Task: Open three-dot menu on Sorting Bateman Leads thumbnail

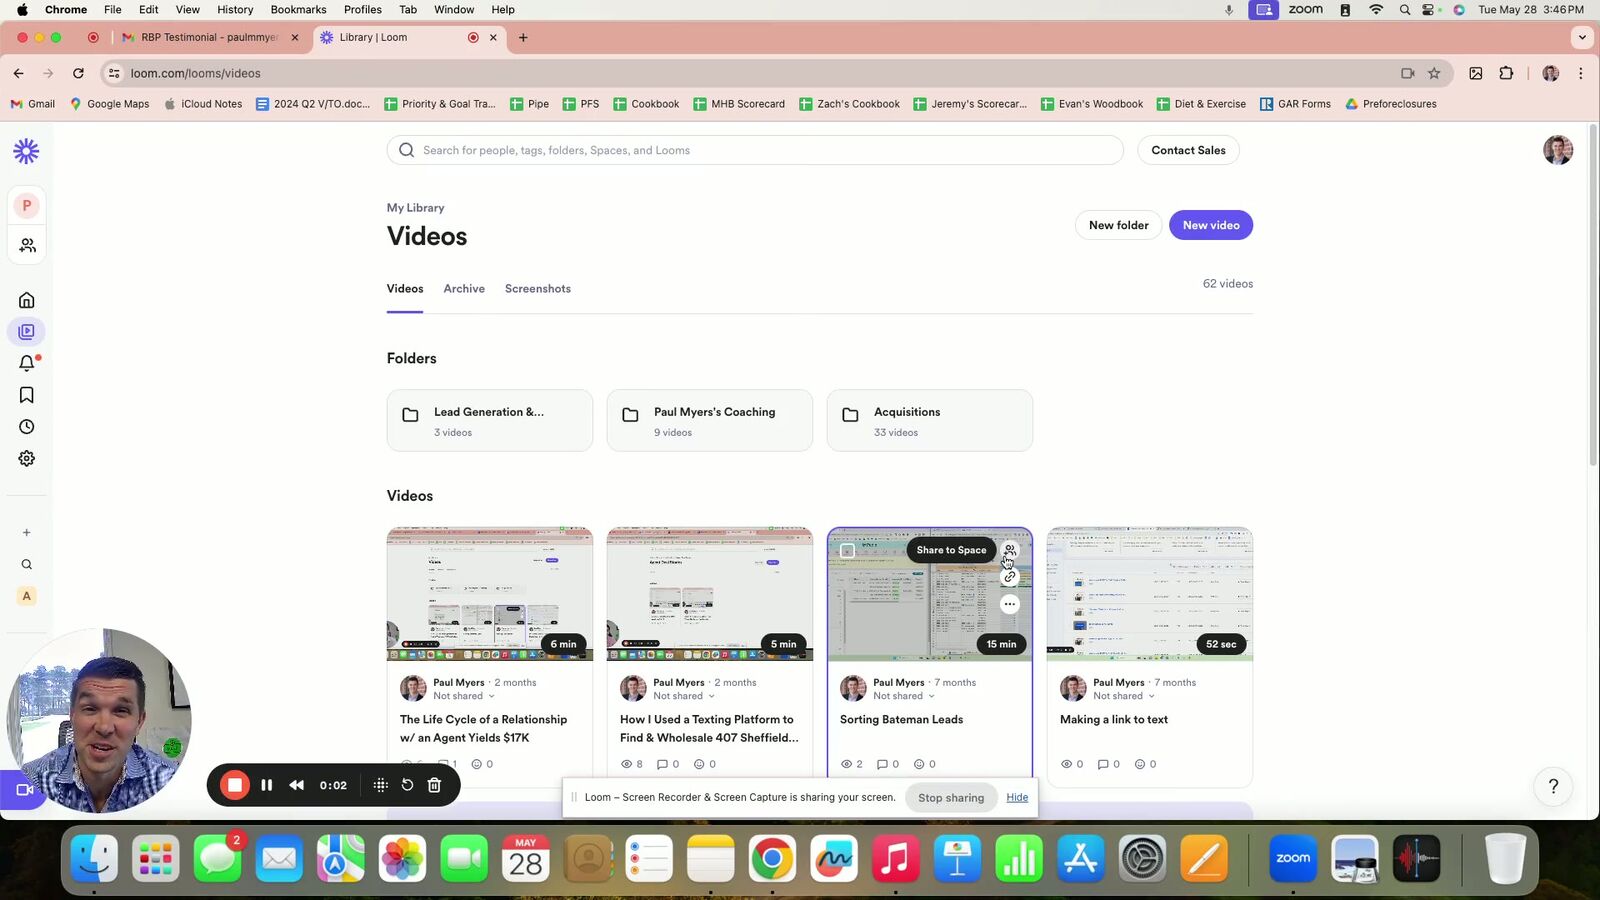Action: [1010, 604]
